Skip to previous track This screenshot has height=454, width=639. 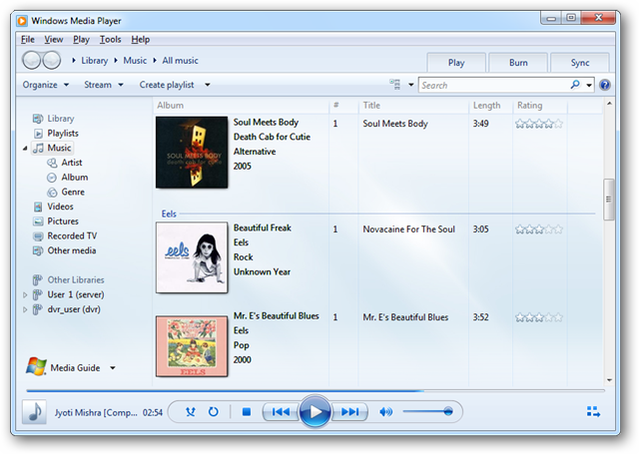tap(281, 412)
